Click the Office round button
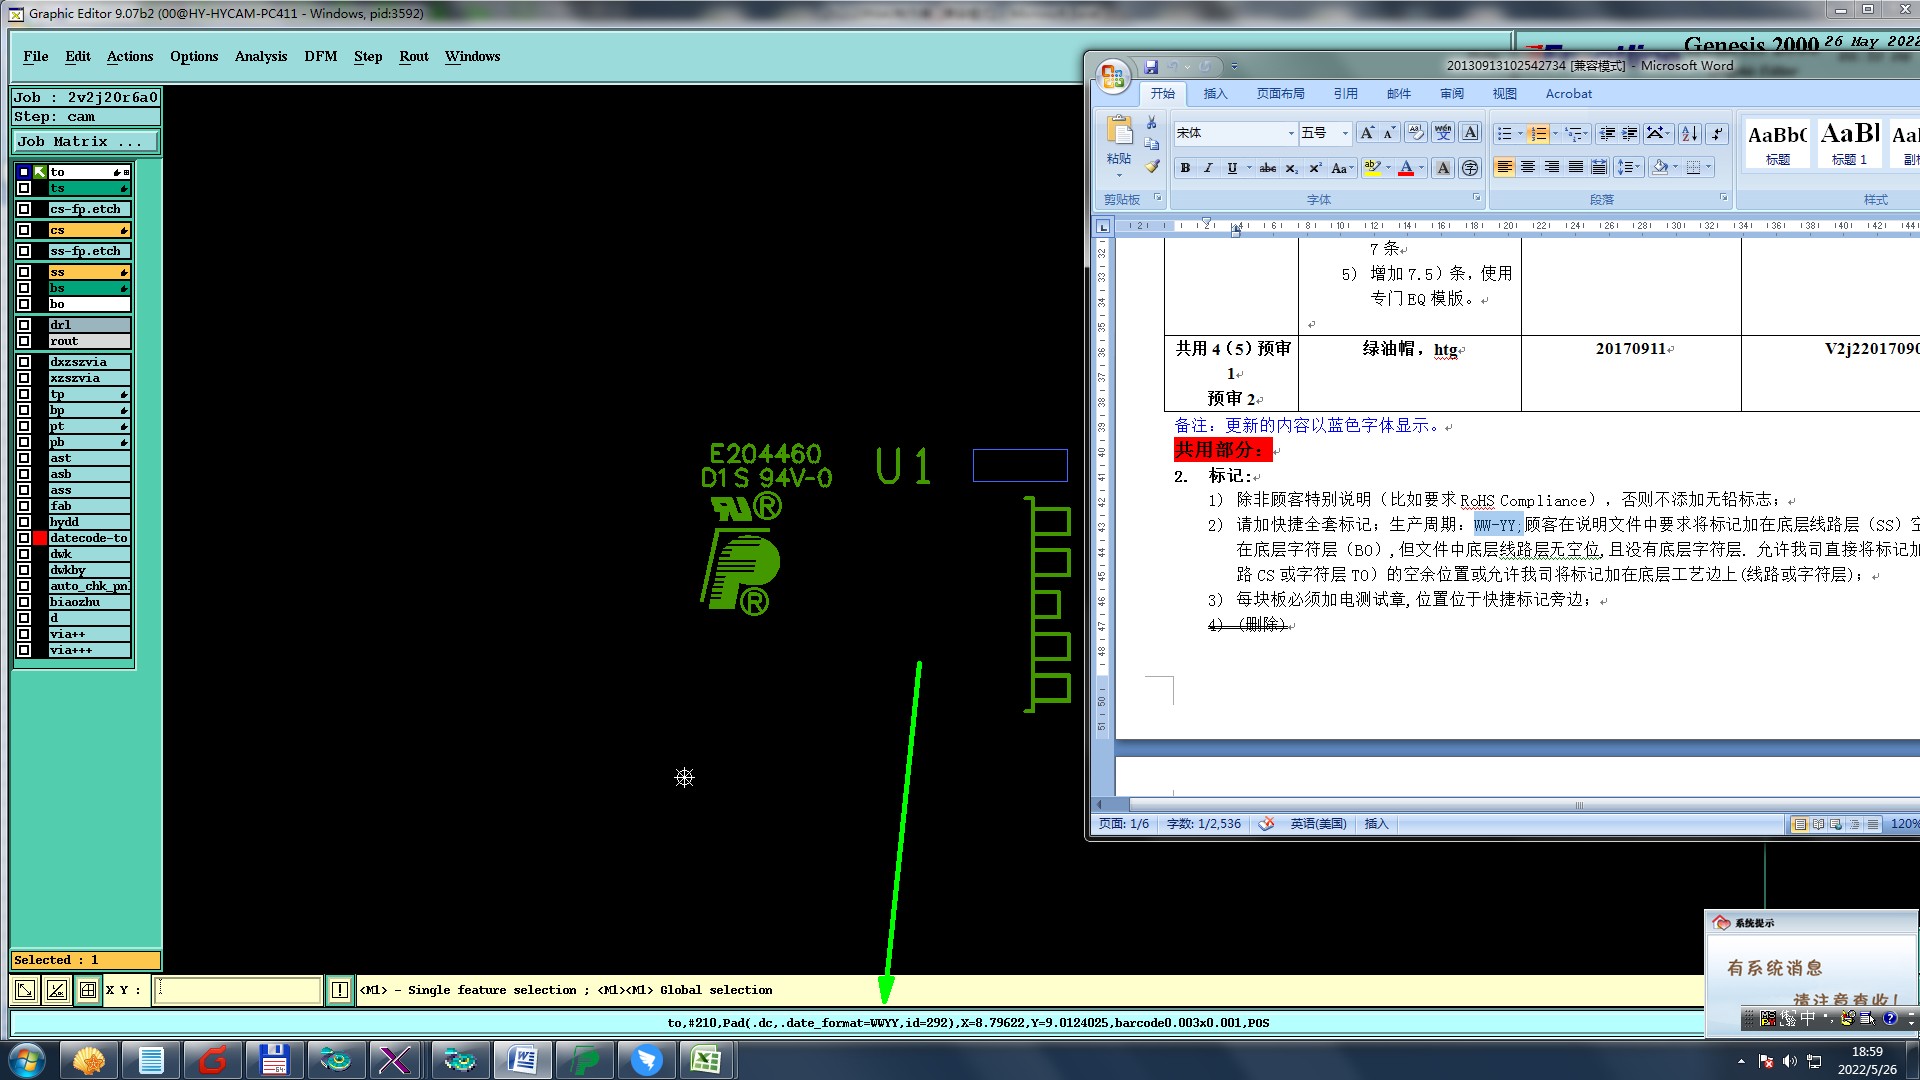 [1113, 76]
